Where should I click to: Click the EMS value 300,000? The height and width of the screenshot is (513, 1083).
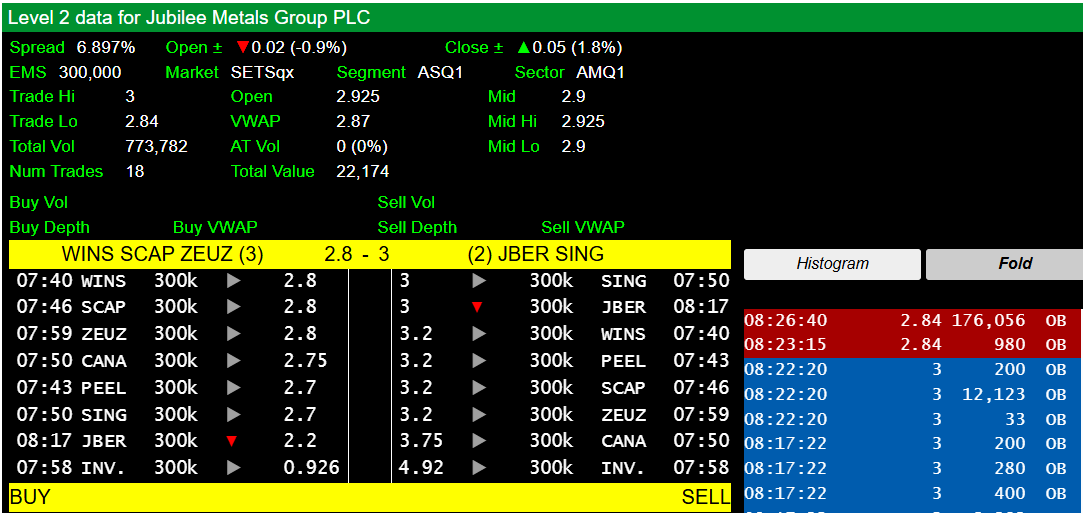click(x=90, y=72)
